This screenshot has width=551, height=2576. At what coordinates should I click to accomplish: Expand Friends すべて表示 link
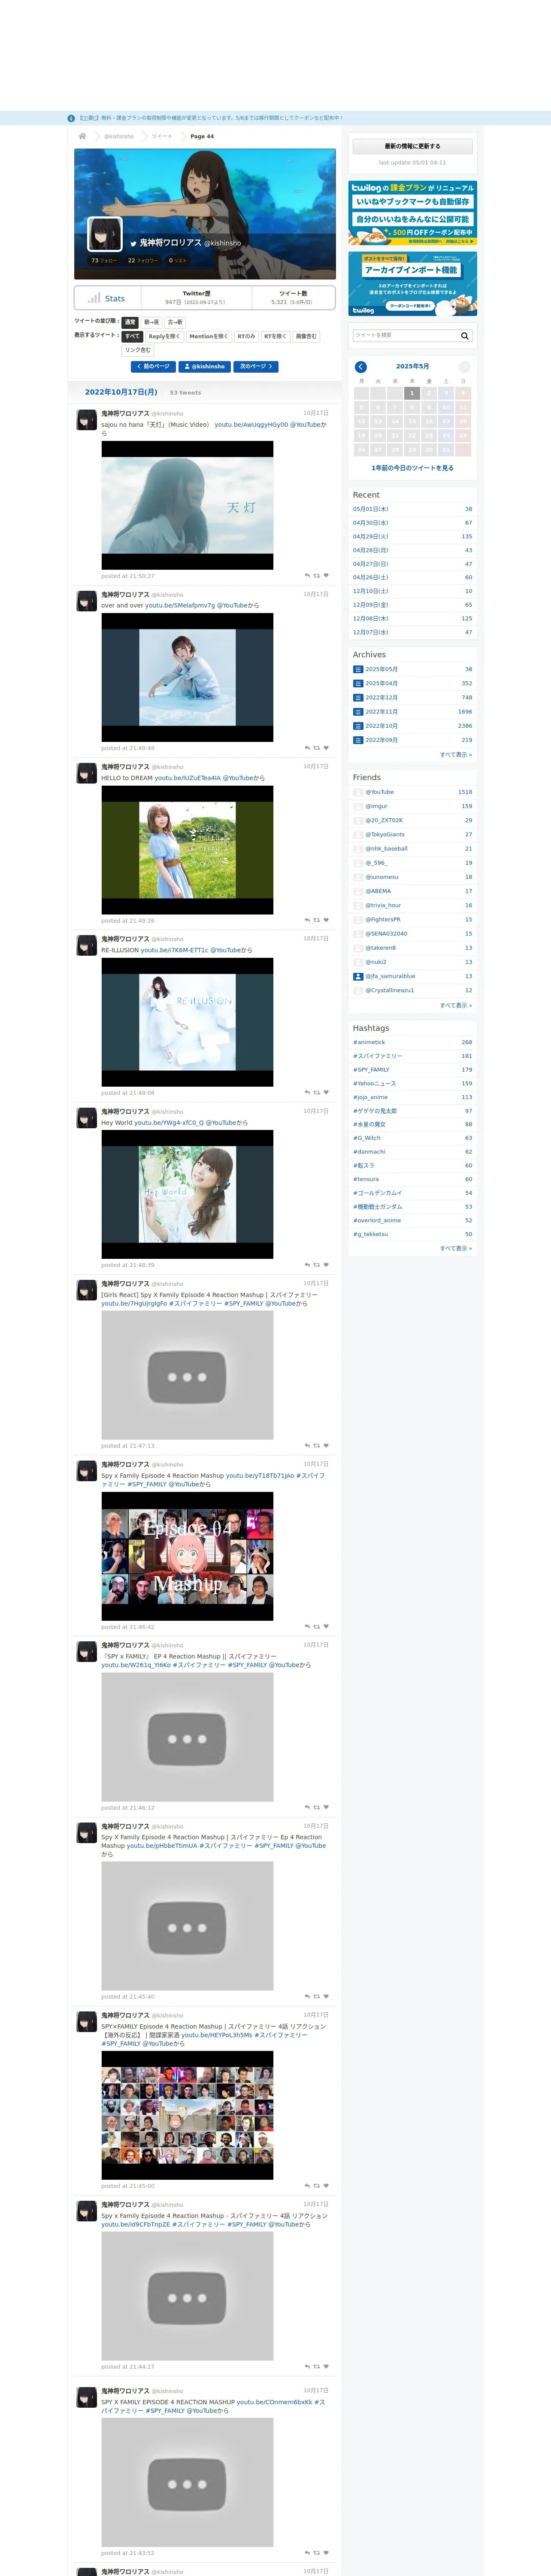[456, 1005]
